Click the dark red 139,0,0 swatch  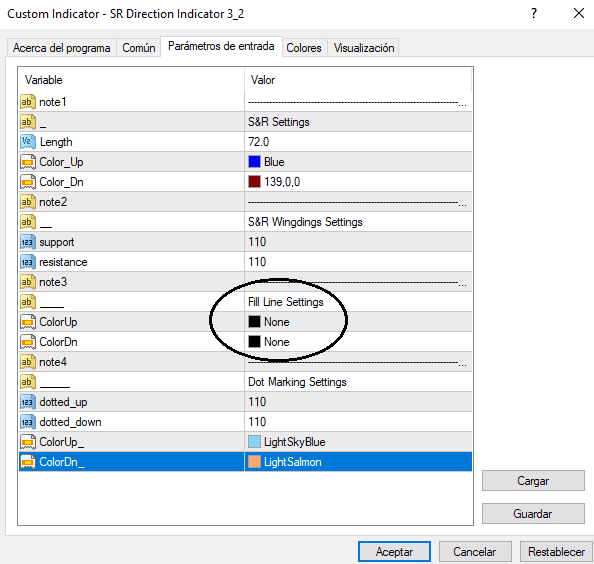[255, 182]
